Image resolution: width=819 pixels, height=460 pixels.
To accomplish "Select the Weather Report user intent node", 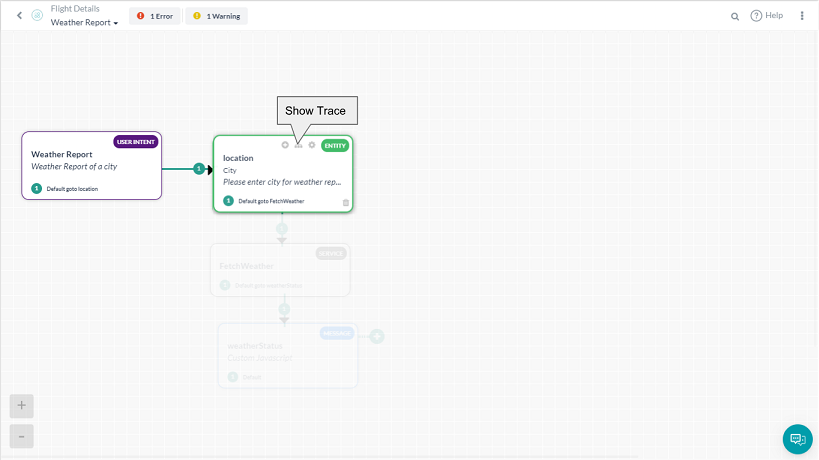I will [91, 165].
